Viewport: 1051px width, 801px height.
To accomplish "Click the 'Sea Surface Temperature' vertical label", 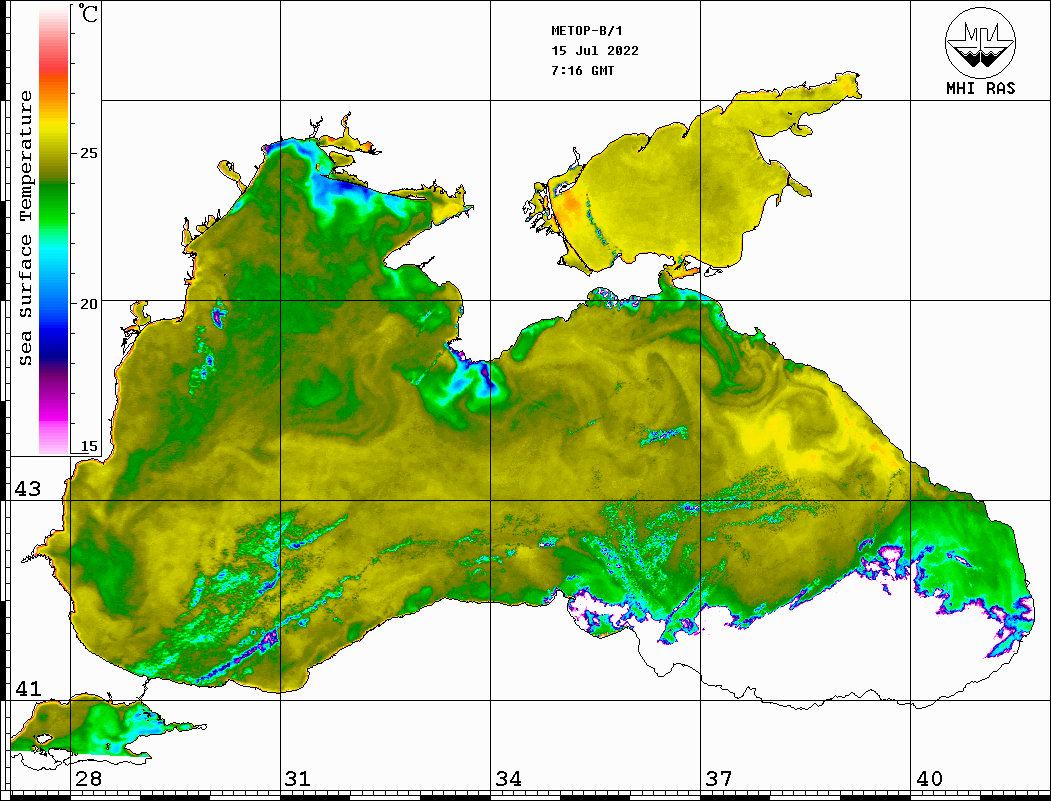I will point(25,228).
